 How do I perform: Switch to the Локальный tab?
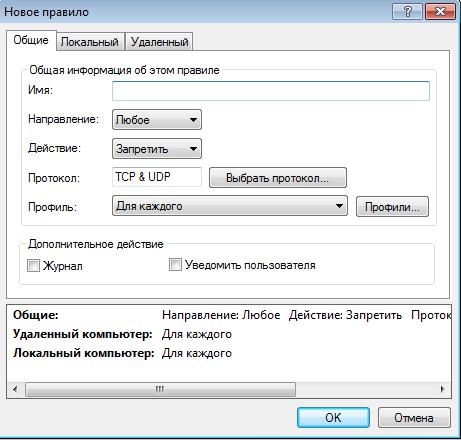click(90, 42)
